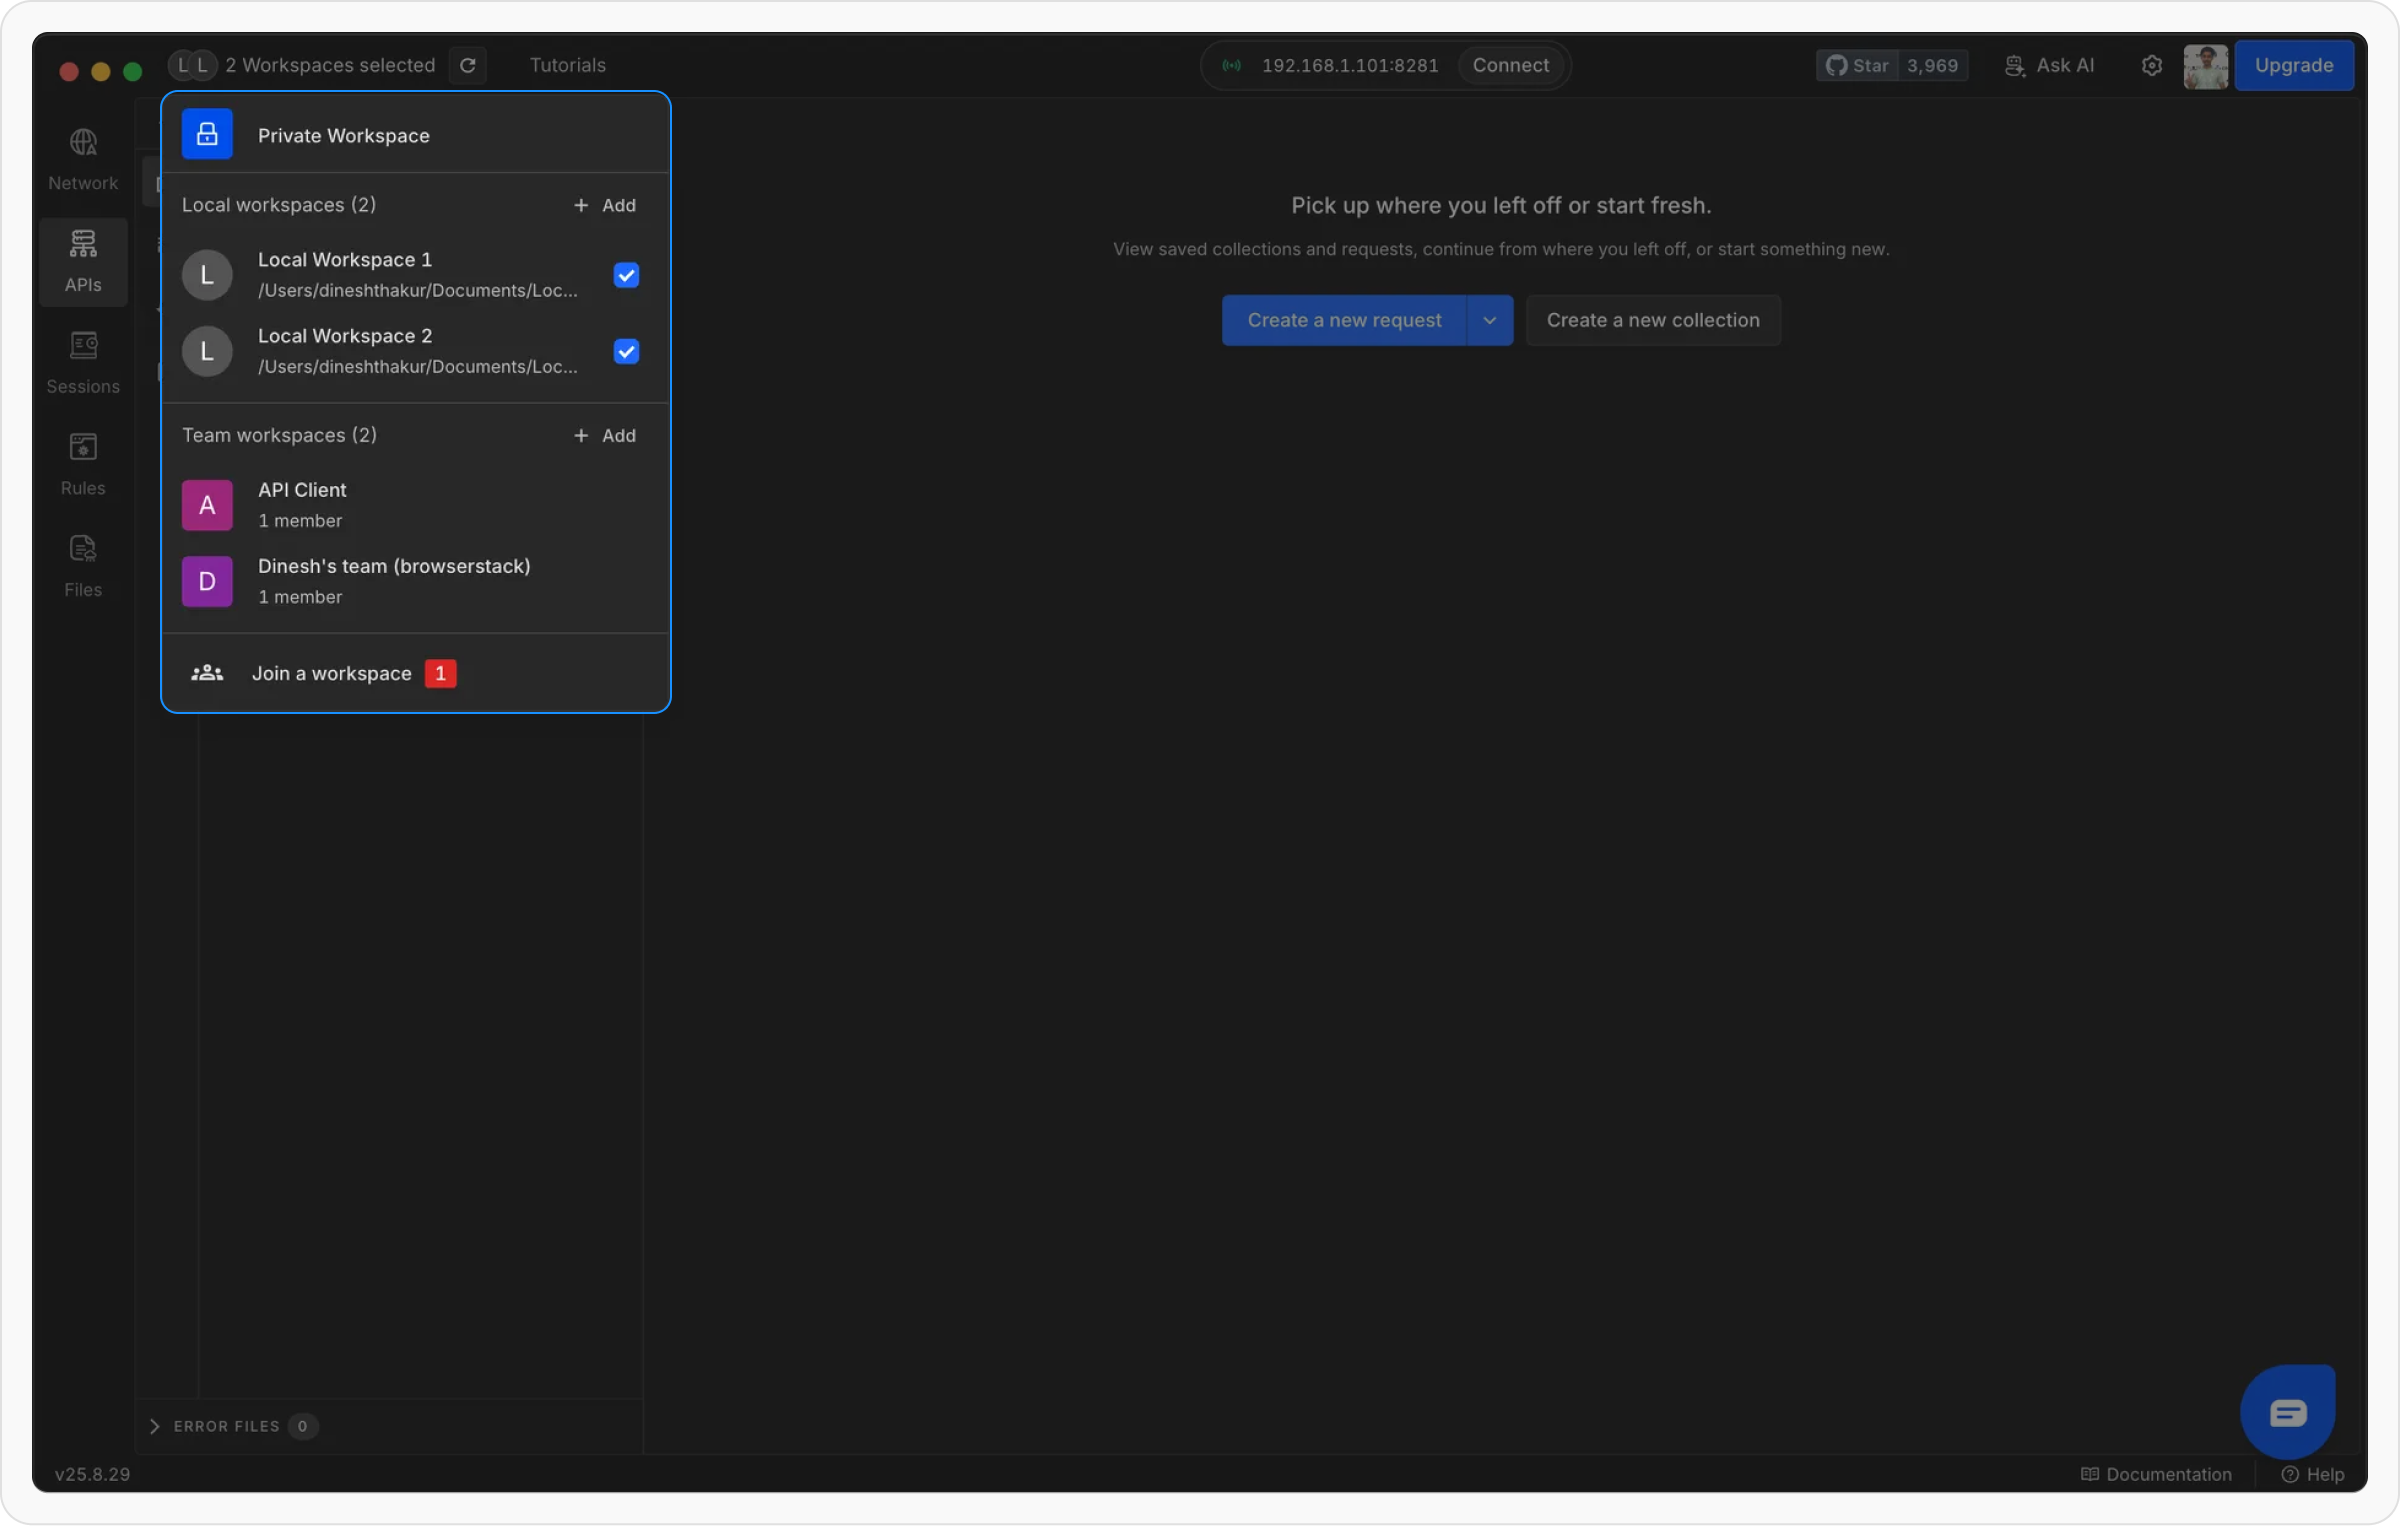Click Join a workspace option
2400x1526 pixels.
coord(331,673)
